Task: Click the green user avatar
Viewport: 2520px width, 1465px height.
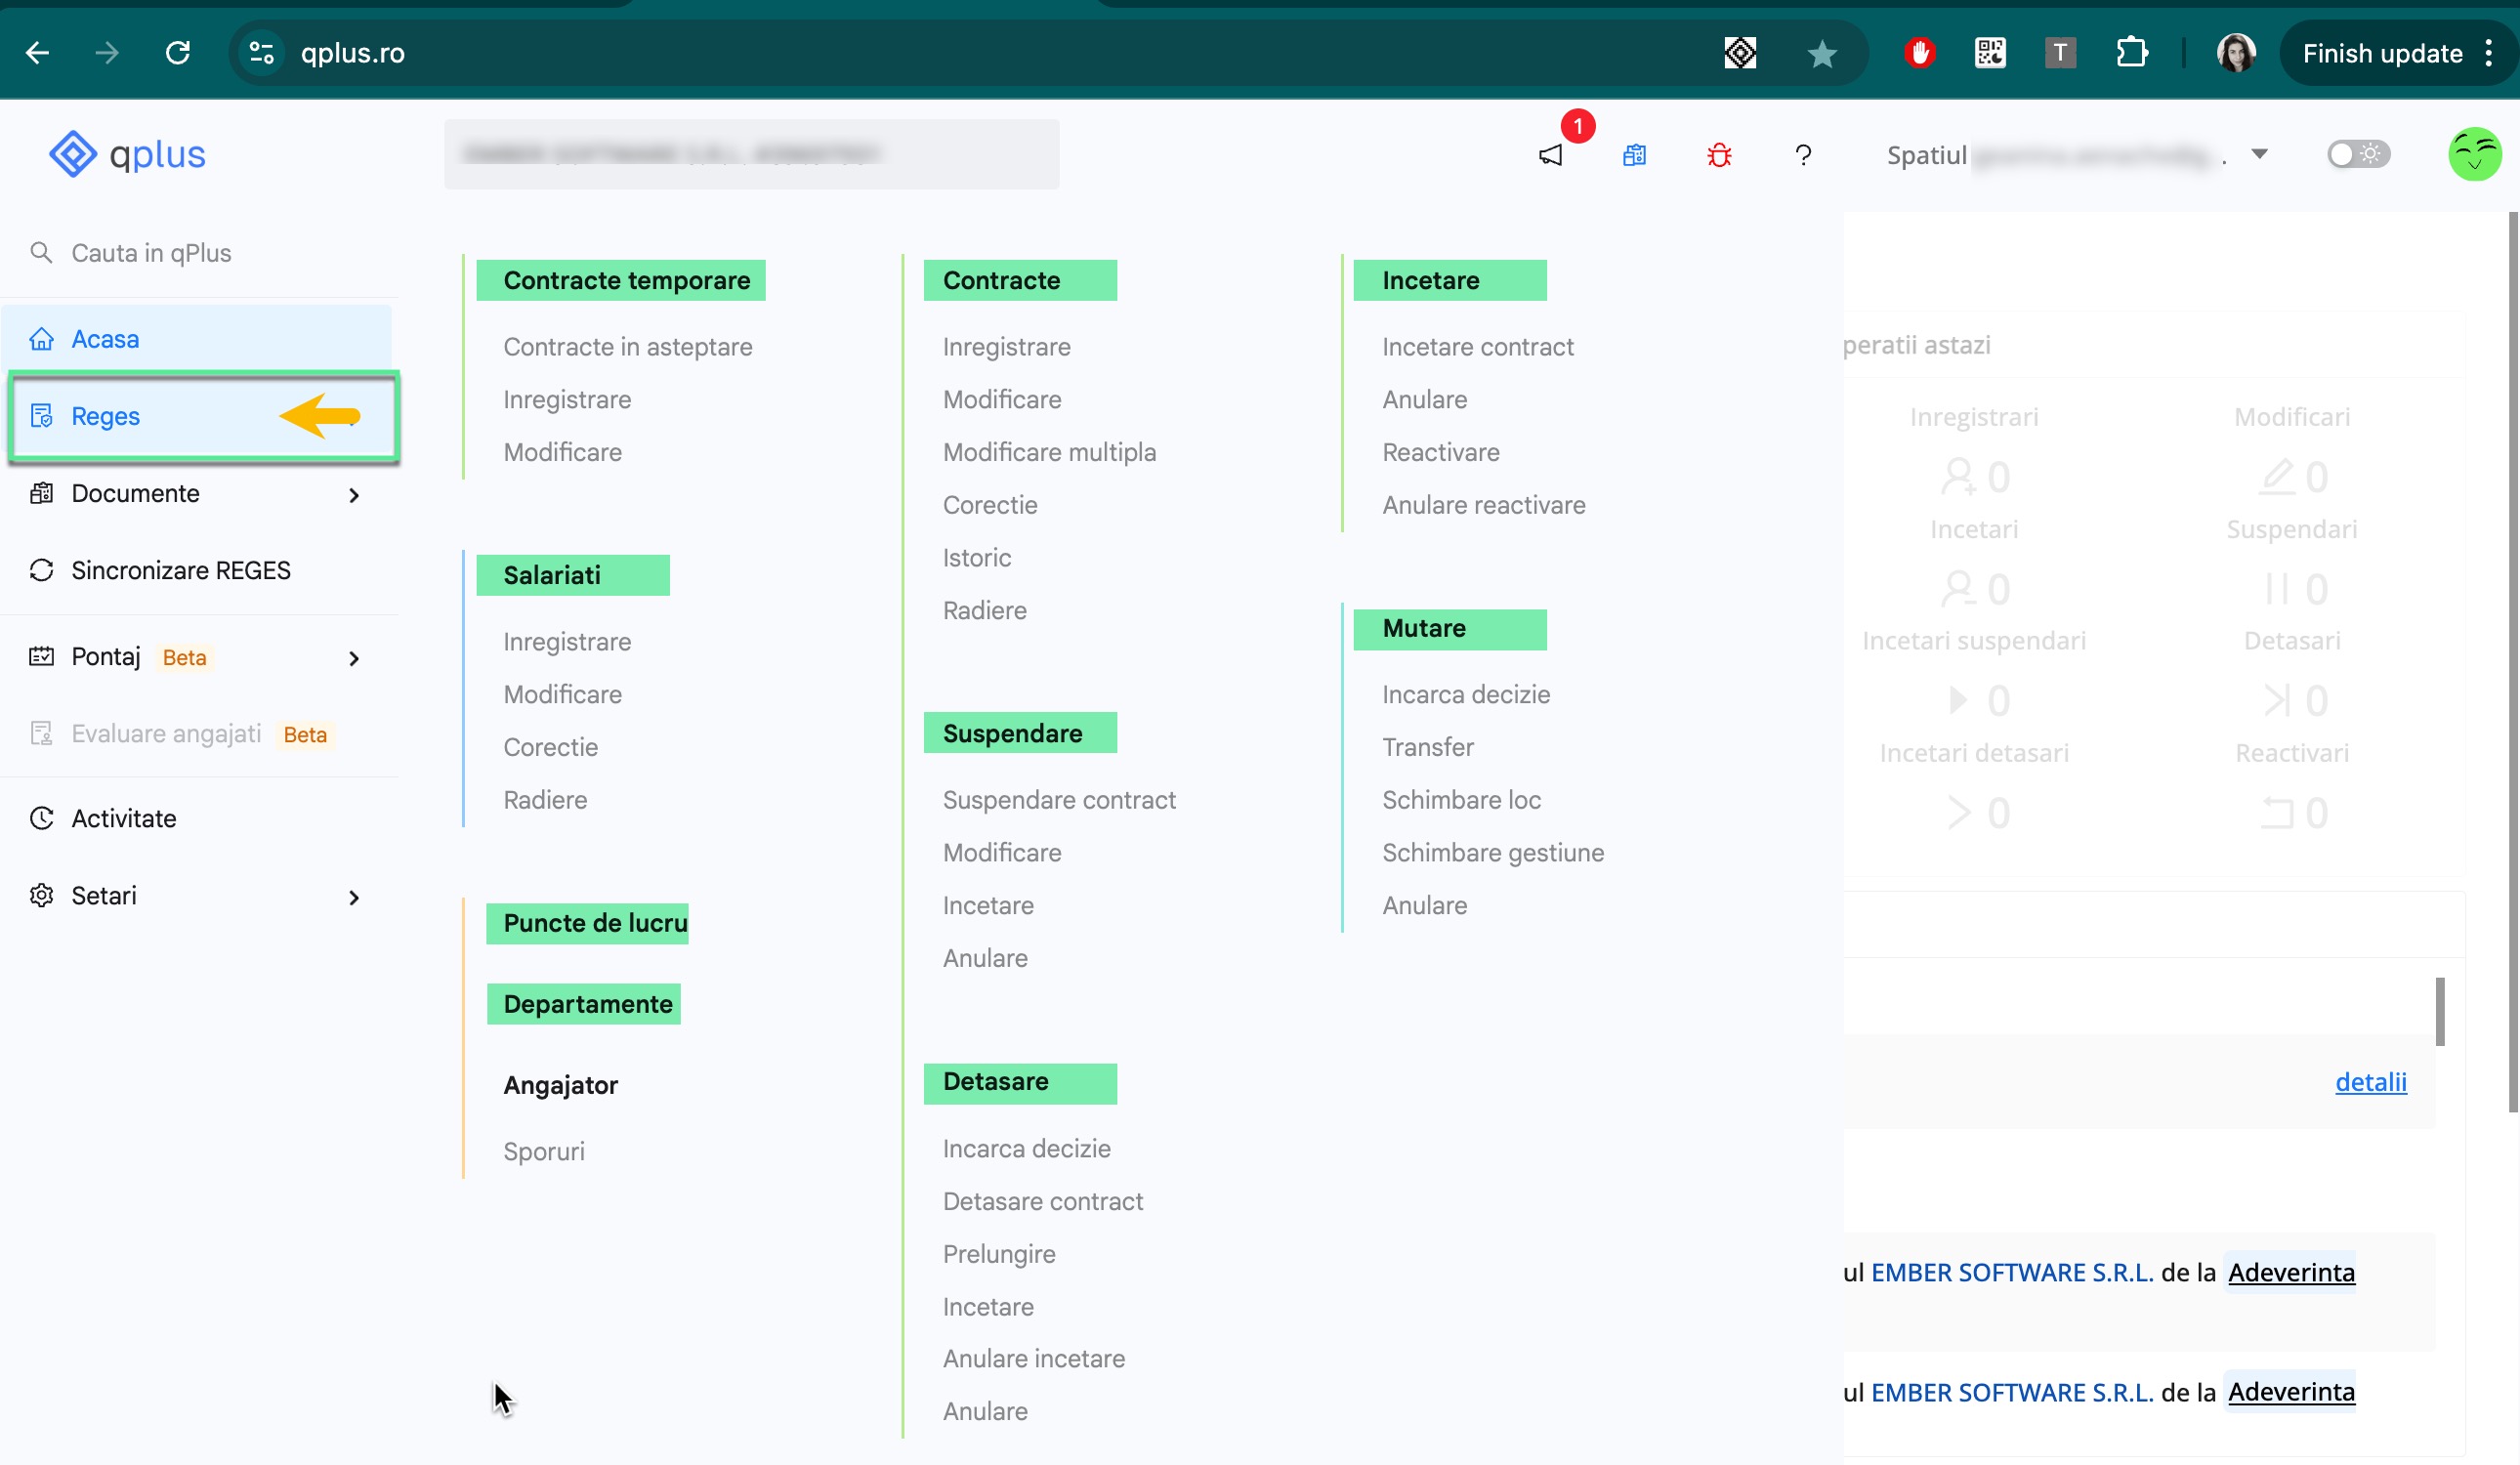Action: pyautogui.click(x=2474, y=154)
